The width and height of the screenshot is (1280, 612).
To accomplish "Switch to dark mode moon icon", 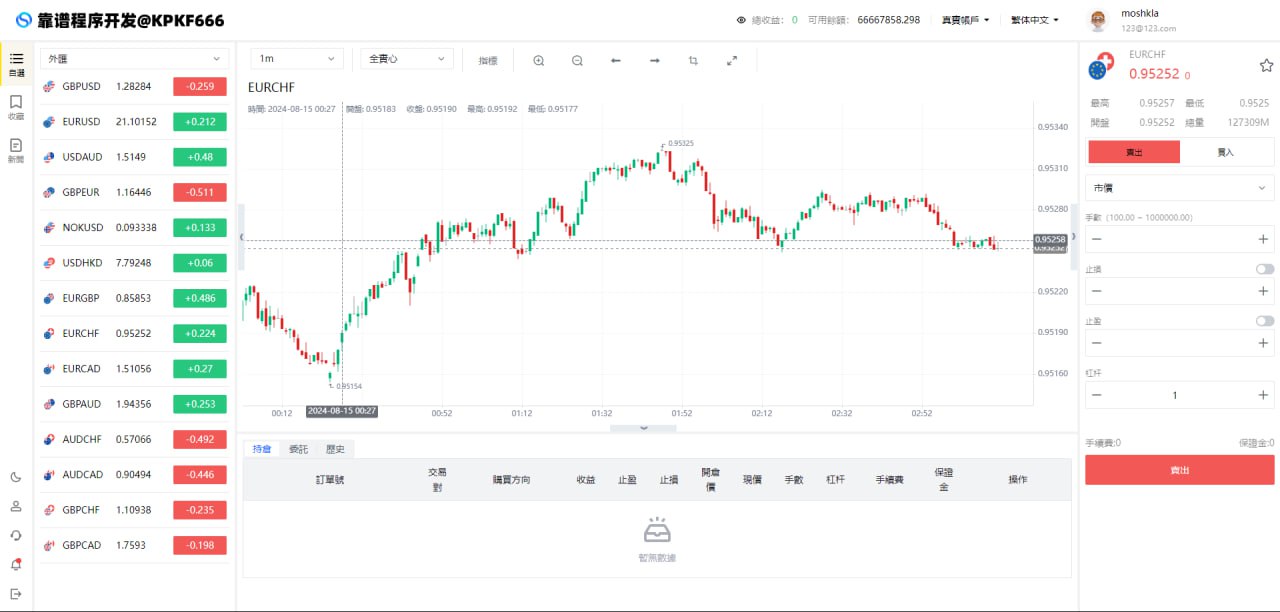I will [16, 477].
